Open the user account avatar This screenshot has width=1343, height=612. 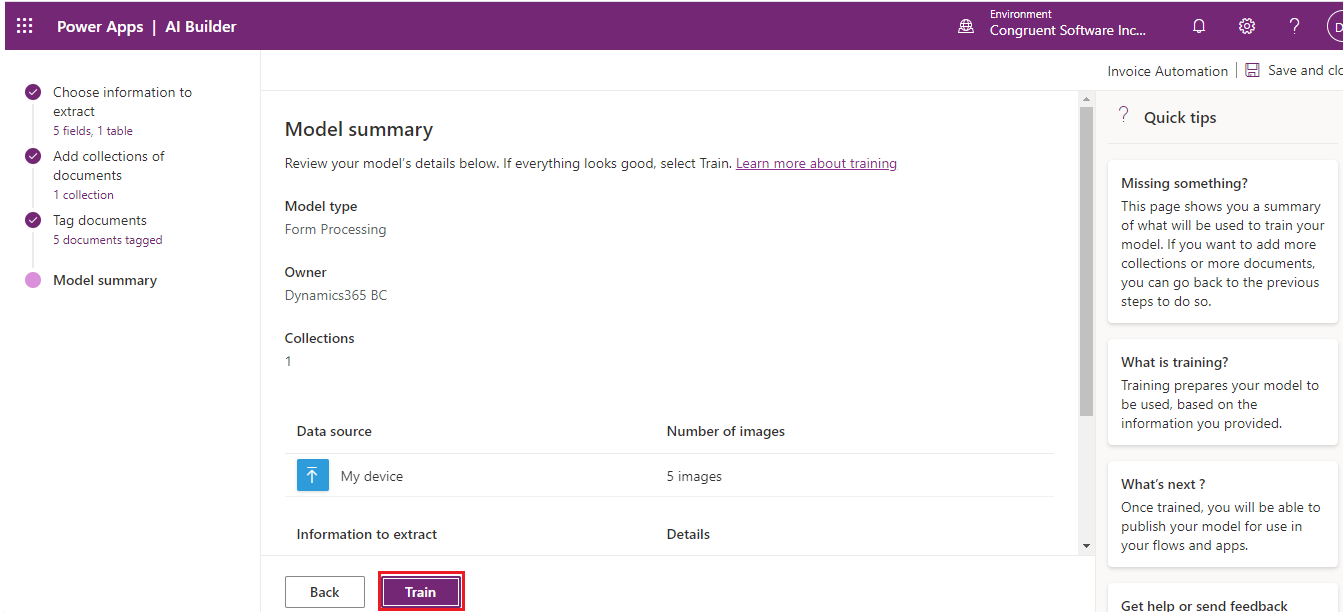click(x=1335, y=27)
